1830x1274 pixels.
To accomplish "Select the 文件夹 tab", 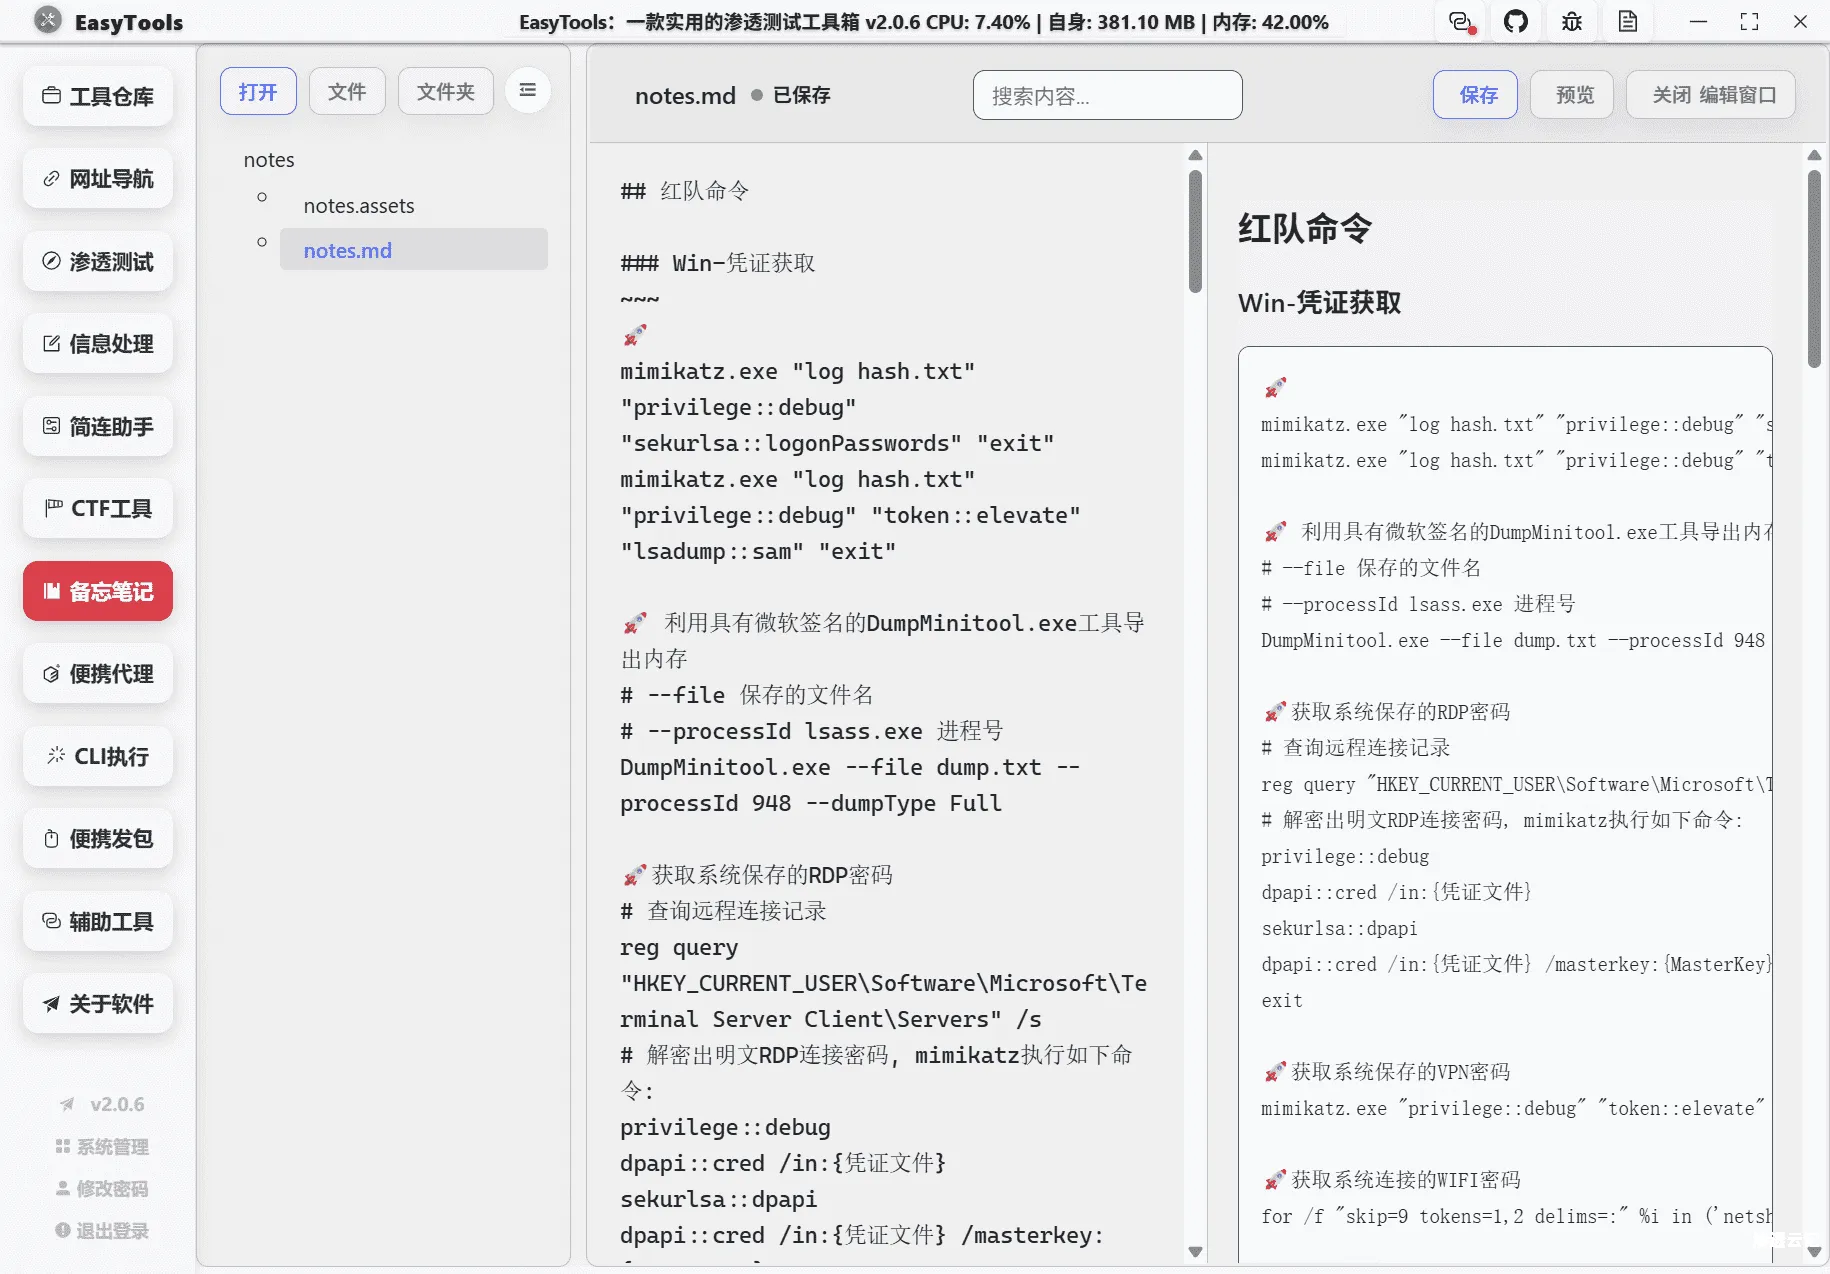I will 445,91.
